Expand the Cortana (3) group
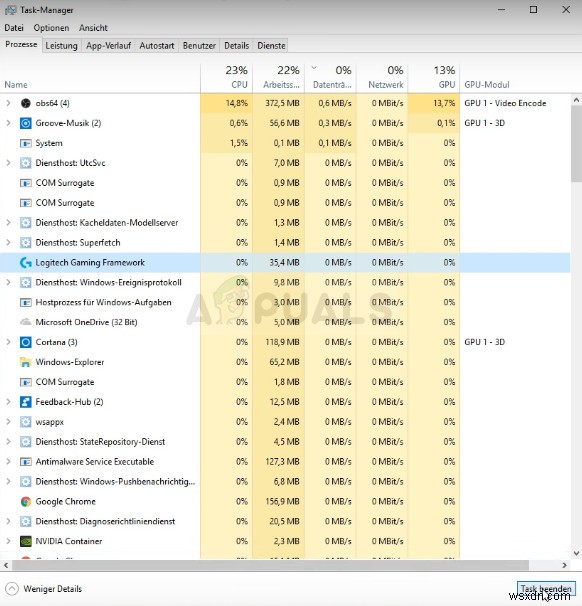 click(8, 342)
